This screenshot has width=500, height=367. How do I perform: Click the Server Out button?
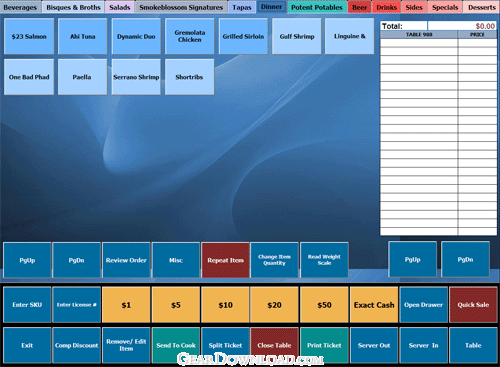coord(374,345)
